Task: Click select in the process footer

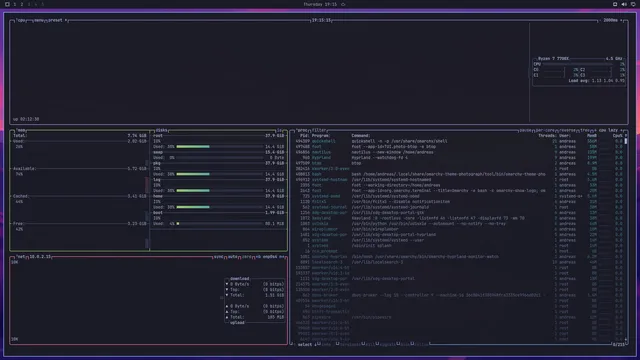Action: pyautogui.click(x=305, y=345)
